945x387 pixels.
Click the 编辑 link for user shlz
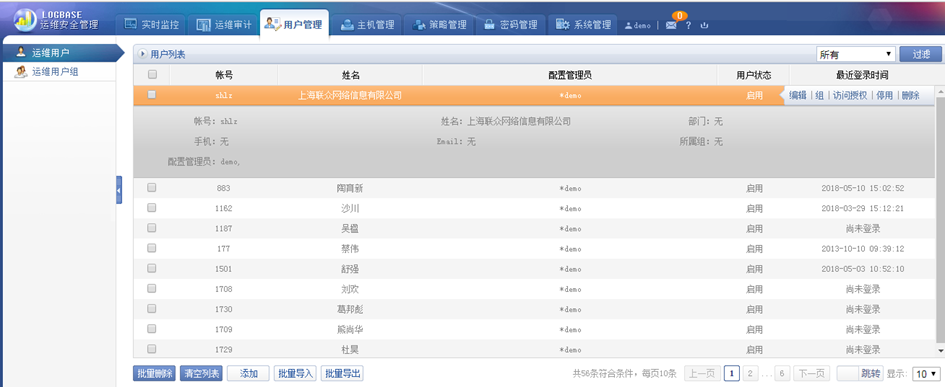(x=798, y=95)
